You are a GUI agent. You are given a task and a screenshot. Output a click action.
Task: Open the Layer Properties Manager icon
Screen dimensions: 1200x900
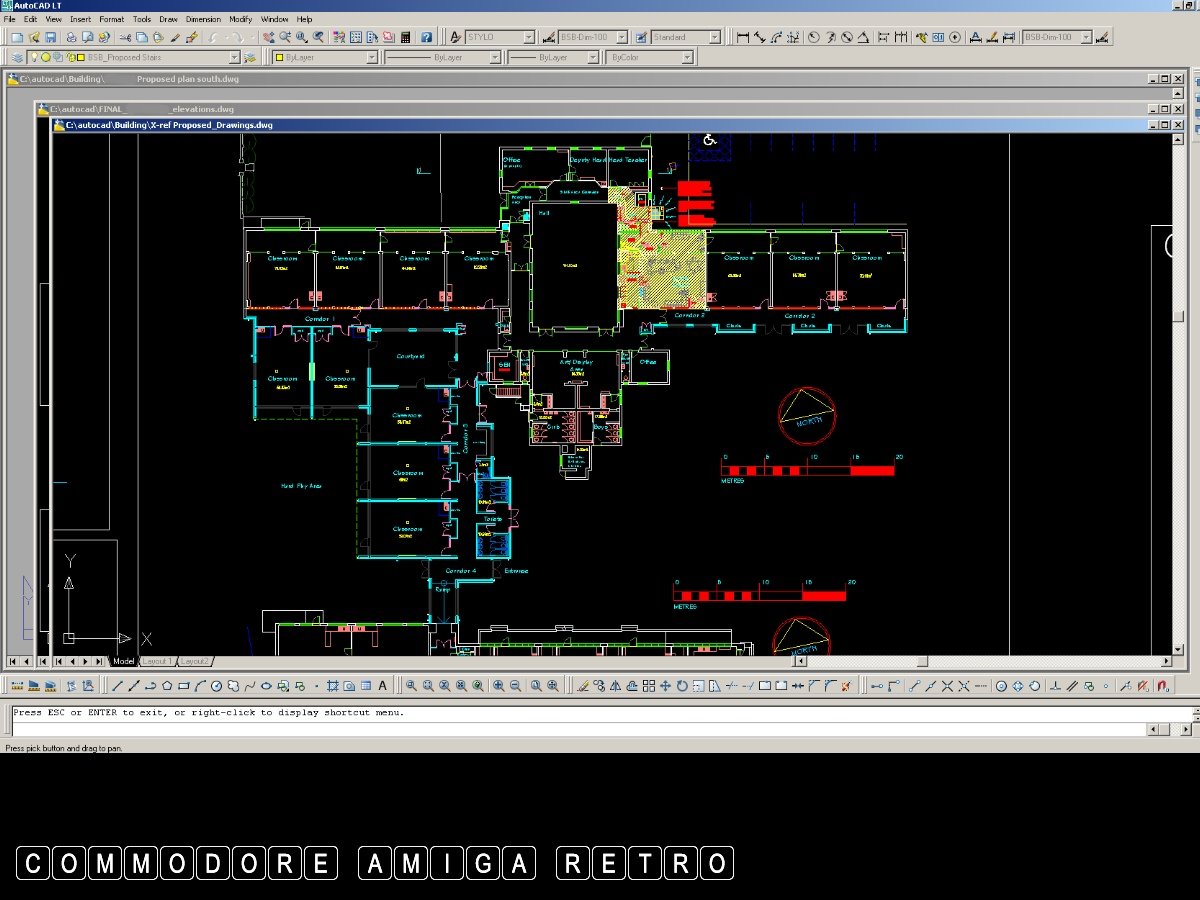pyautogui.click(x=17, y=58)
